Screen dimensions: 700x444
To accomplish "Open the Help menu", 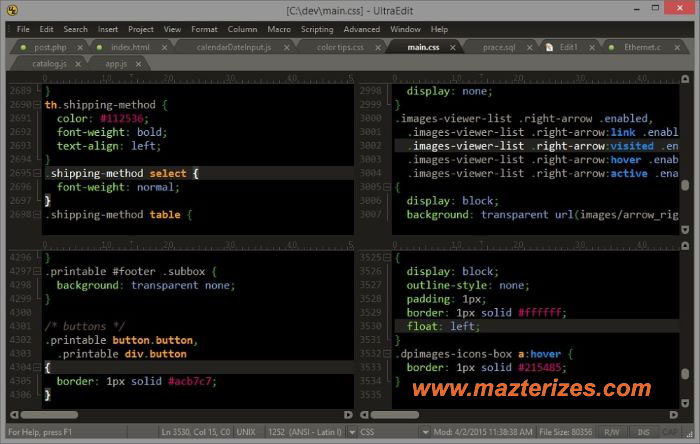I will point(439,29).
